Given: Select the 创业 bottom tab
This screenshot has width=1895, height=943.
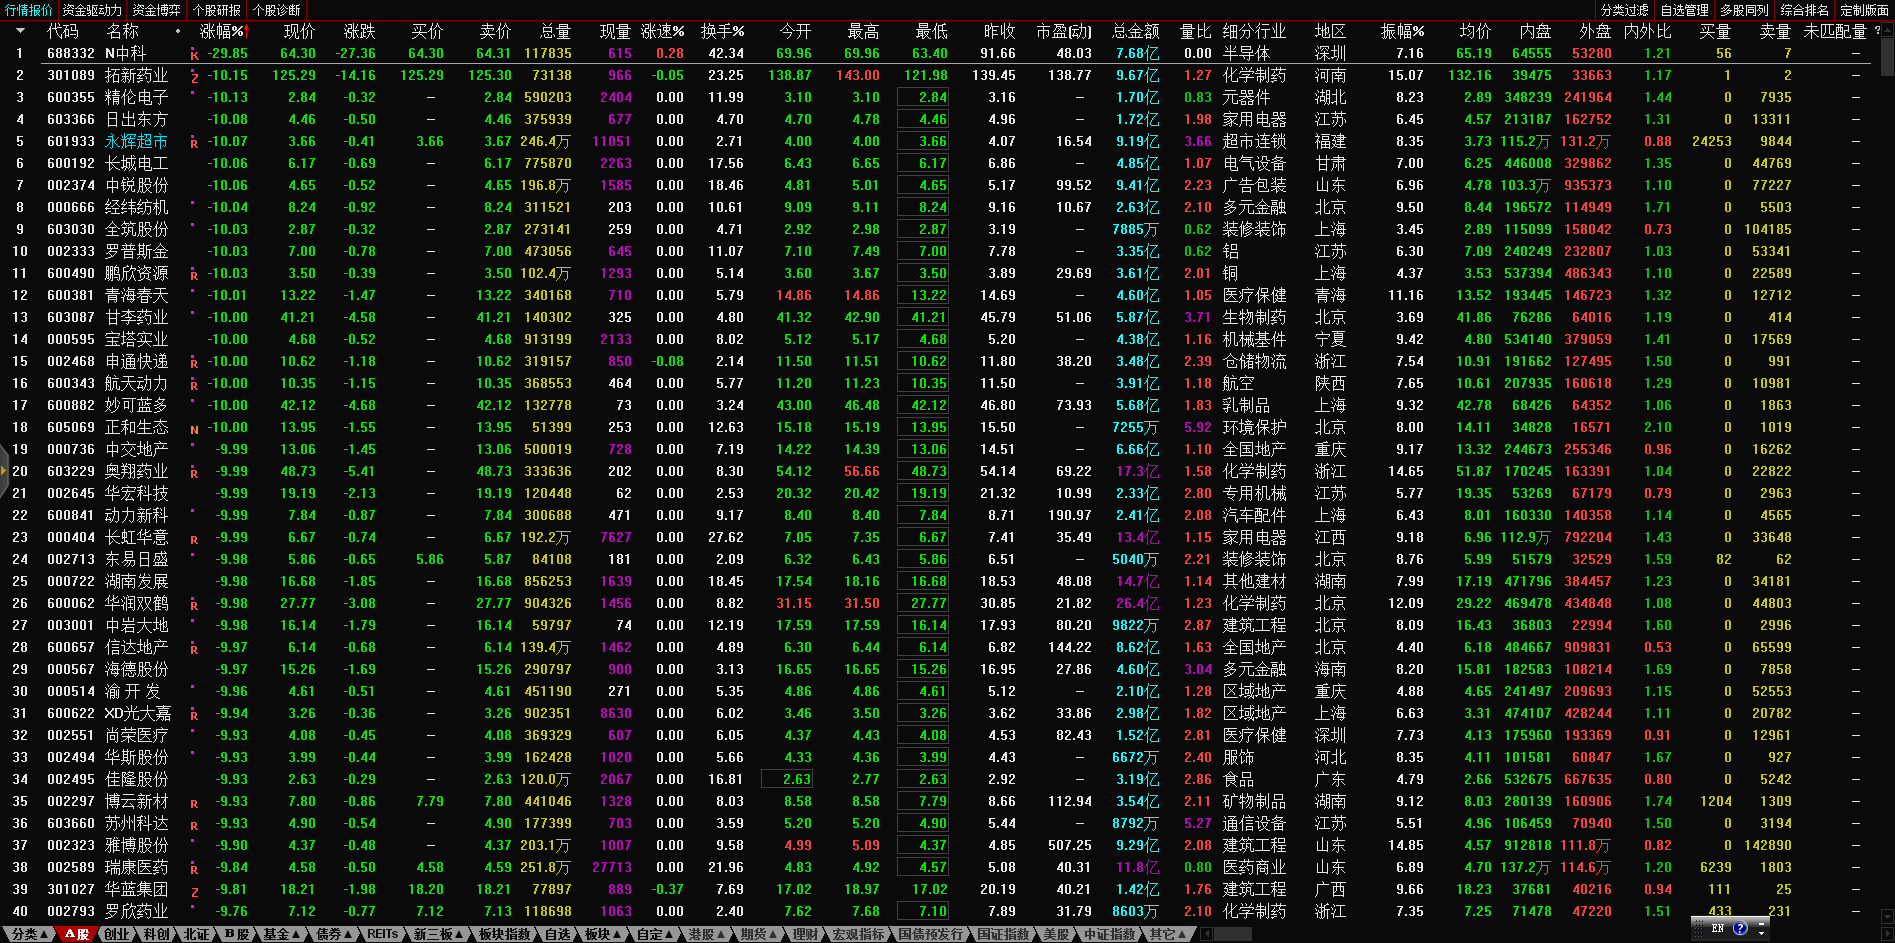Looking at the screenshot, I should coord(117,934).
